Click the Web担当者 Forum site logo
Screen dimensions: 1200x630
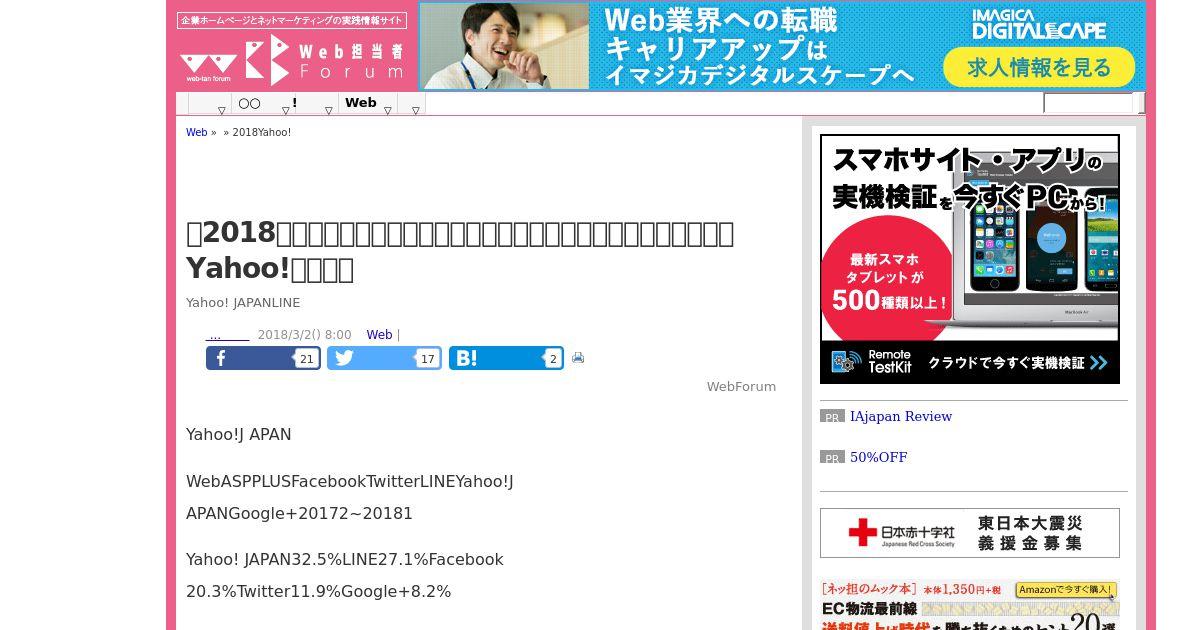tap(292, 59)
